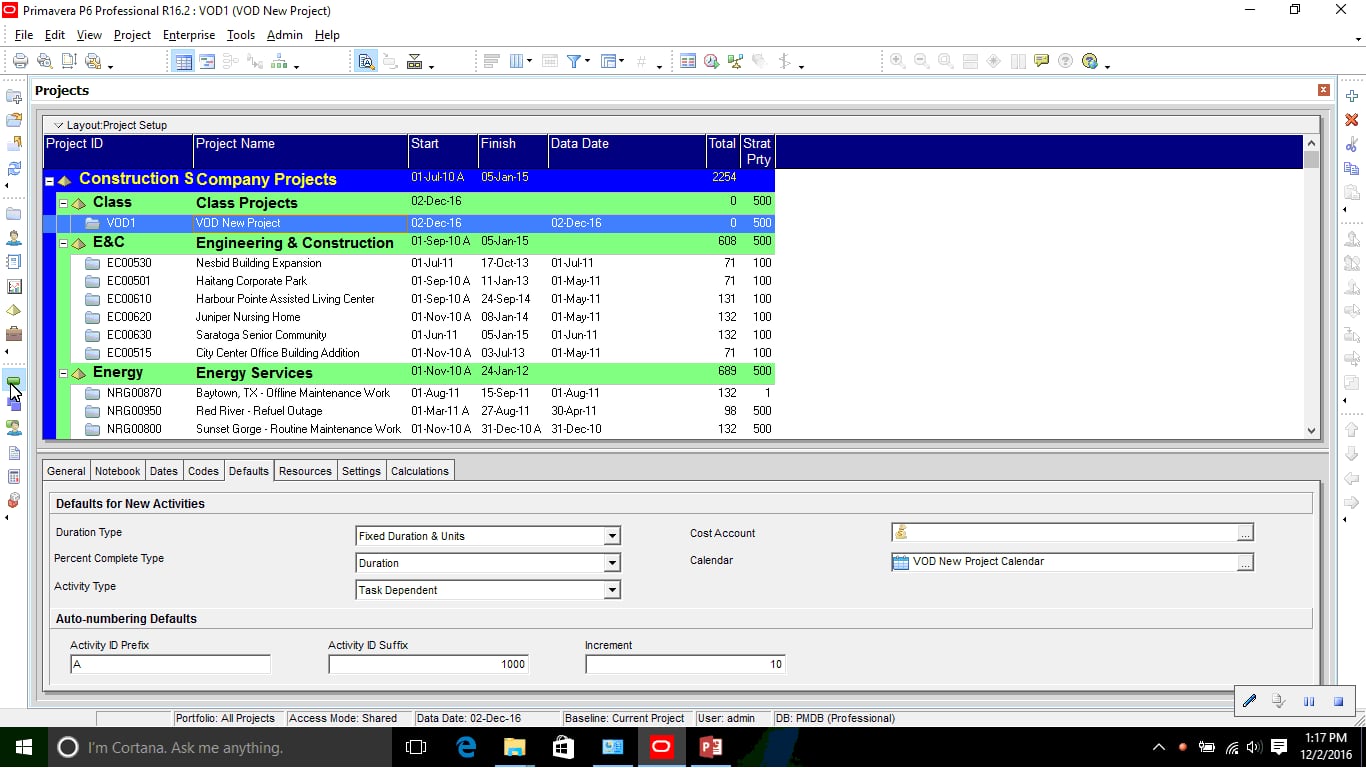Collapse the Class Projects group
1366x768 pixels.
click(63, 203)
